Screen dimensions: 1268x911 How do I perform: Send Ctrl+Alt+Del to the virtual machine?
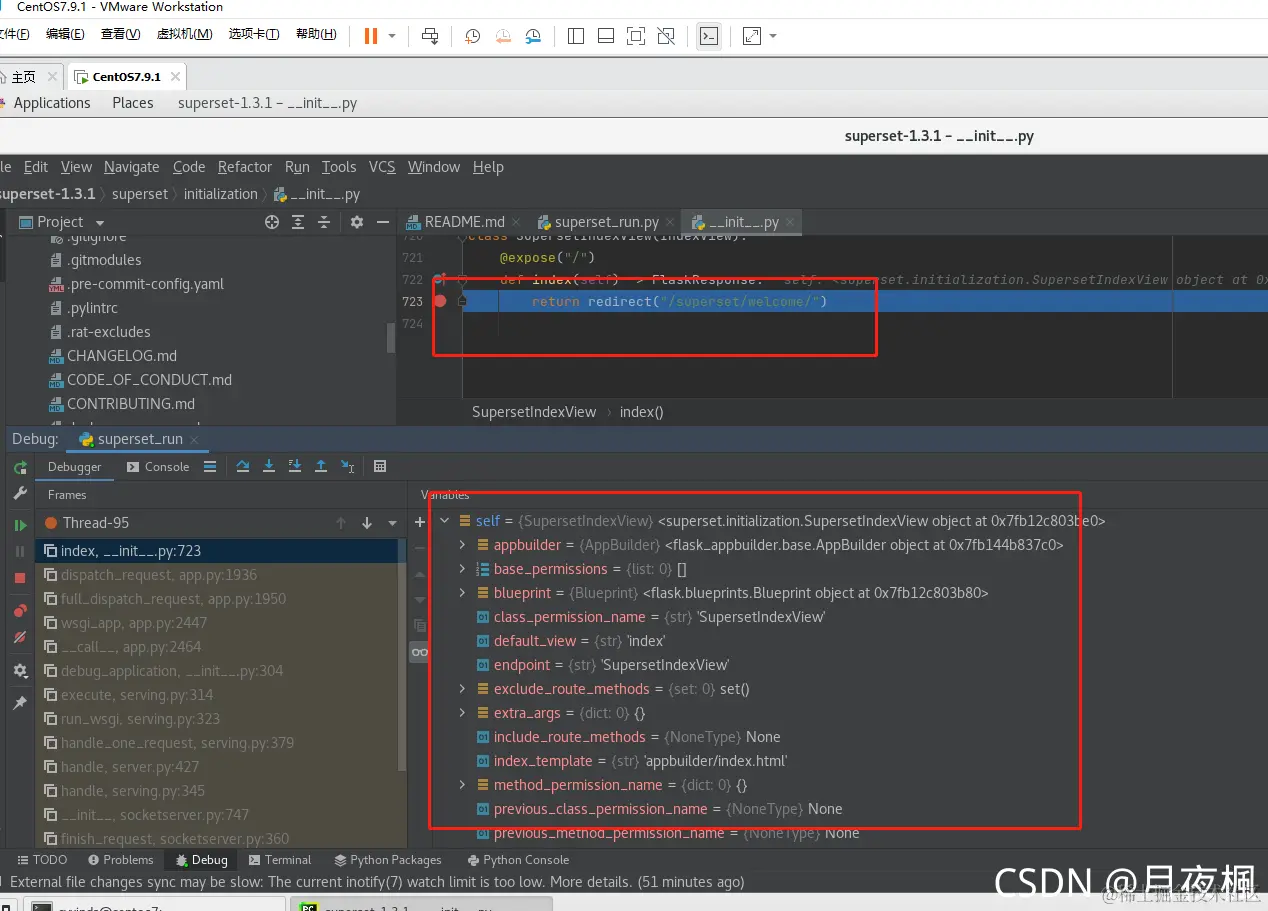pyautogui.click(x=430, y=36)
